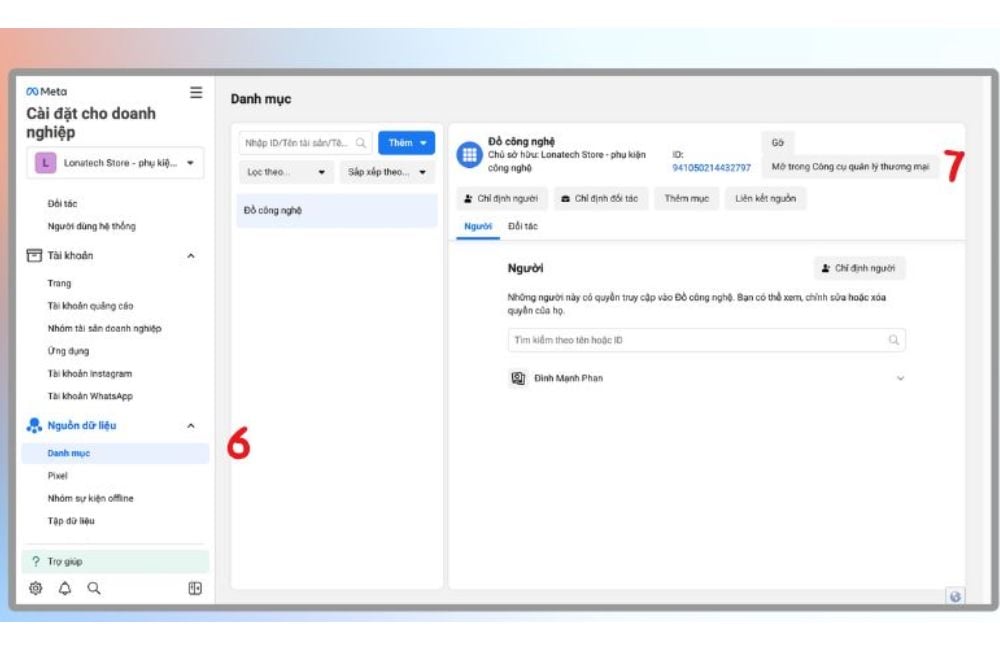Open the Lọc theo filter dropdown
This screenshot has height=650, width=1000.
pos(286,172)
